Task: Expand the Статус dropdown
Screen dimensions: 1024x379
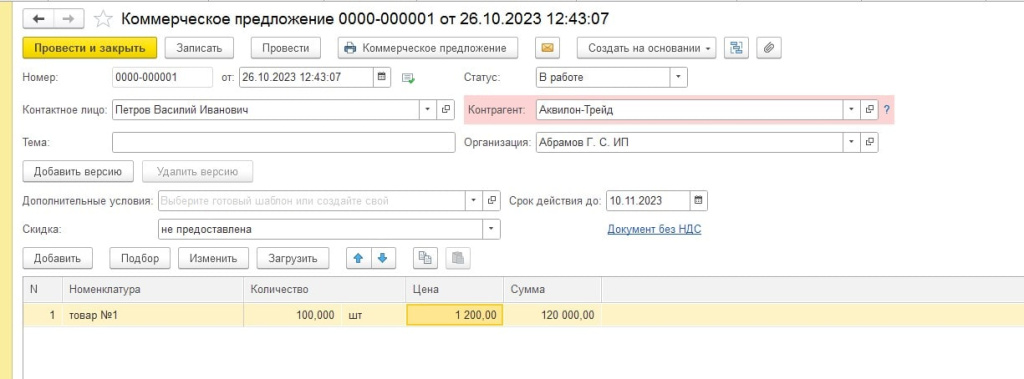Action: (x=678, y=77)
